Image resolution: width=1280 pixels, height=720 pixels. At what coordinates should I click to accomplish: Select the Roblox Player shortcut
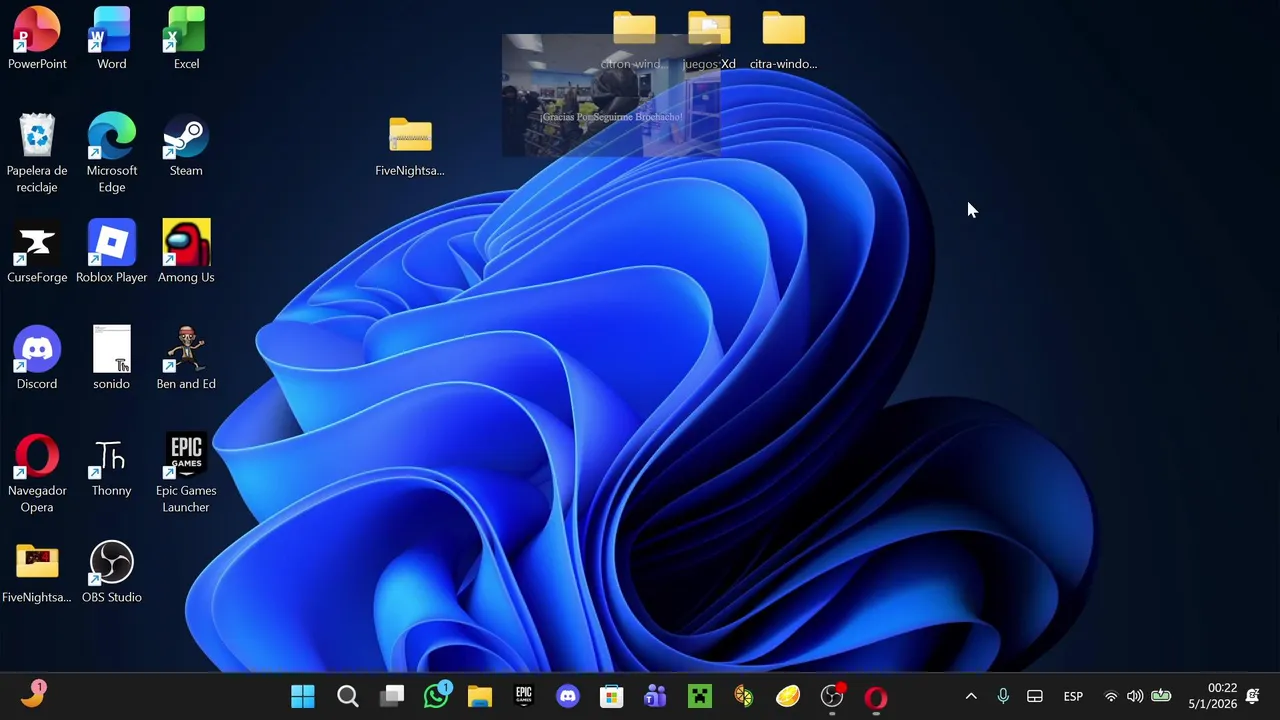(x=111, y=252)
